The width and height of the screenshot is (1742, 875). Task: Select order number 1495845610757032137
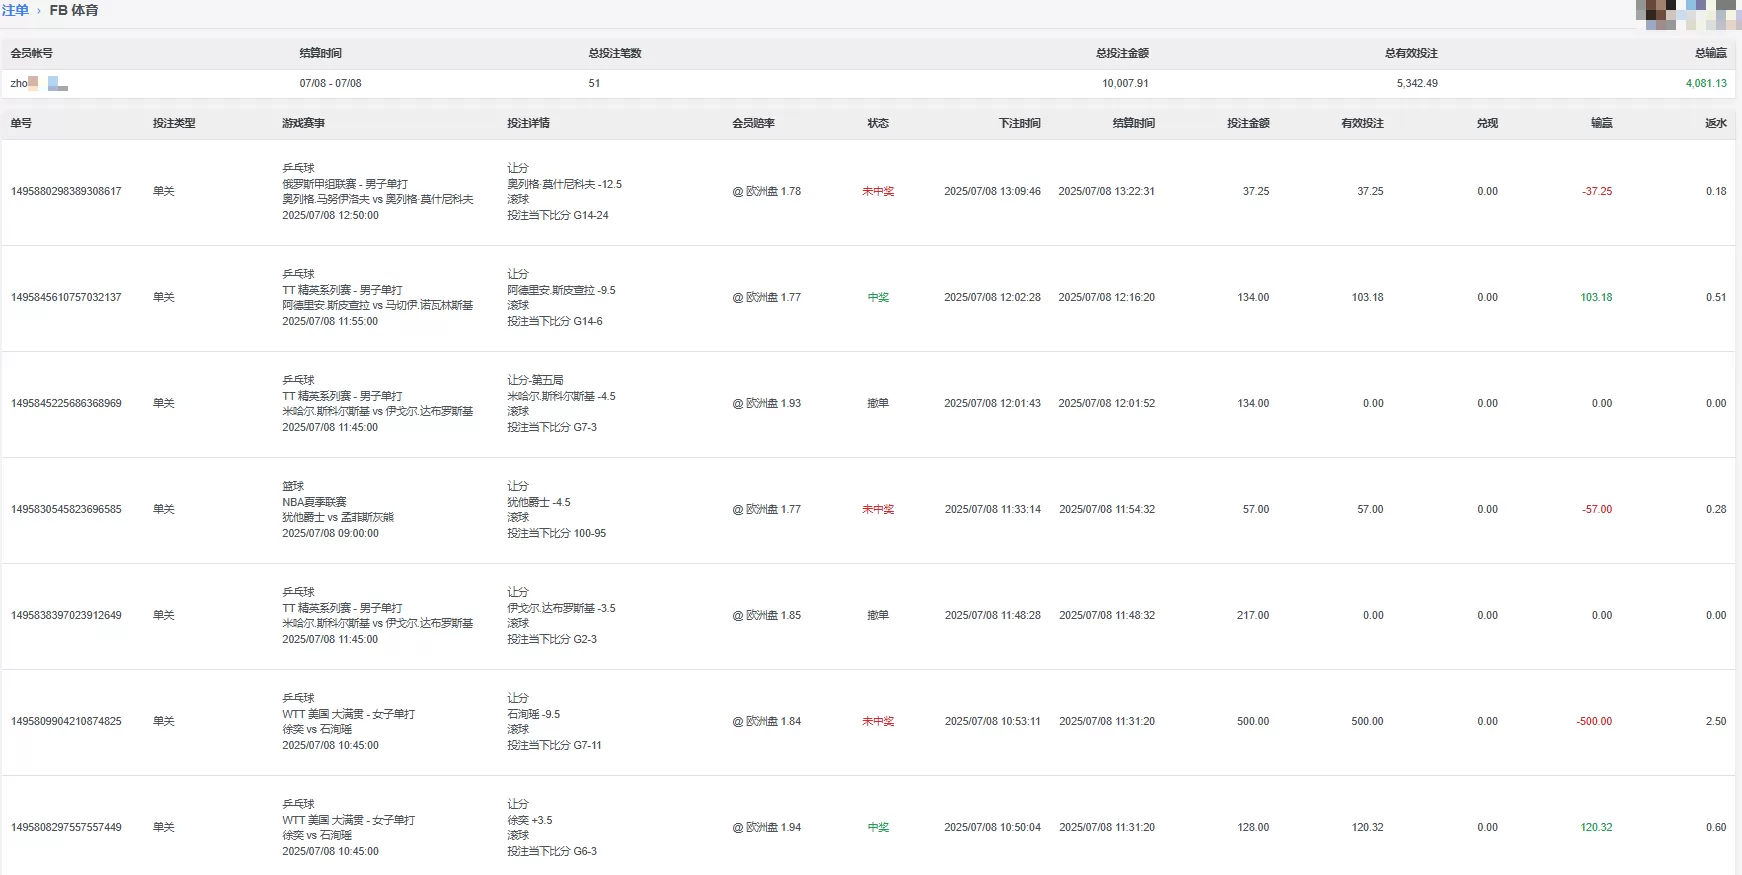pos(66,297)
